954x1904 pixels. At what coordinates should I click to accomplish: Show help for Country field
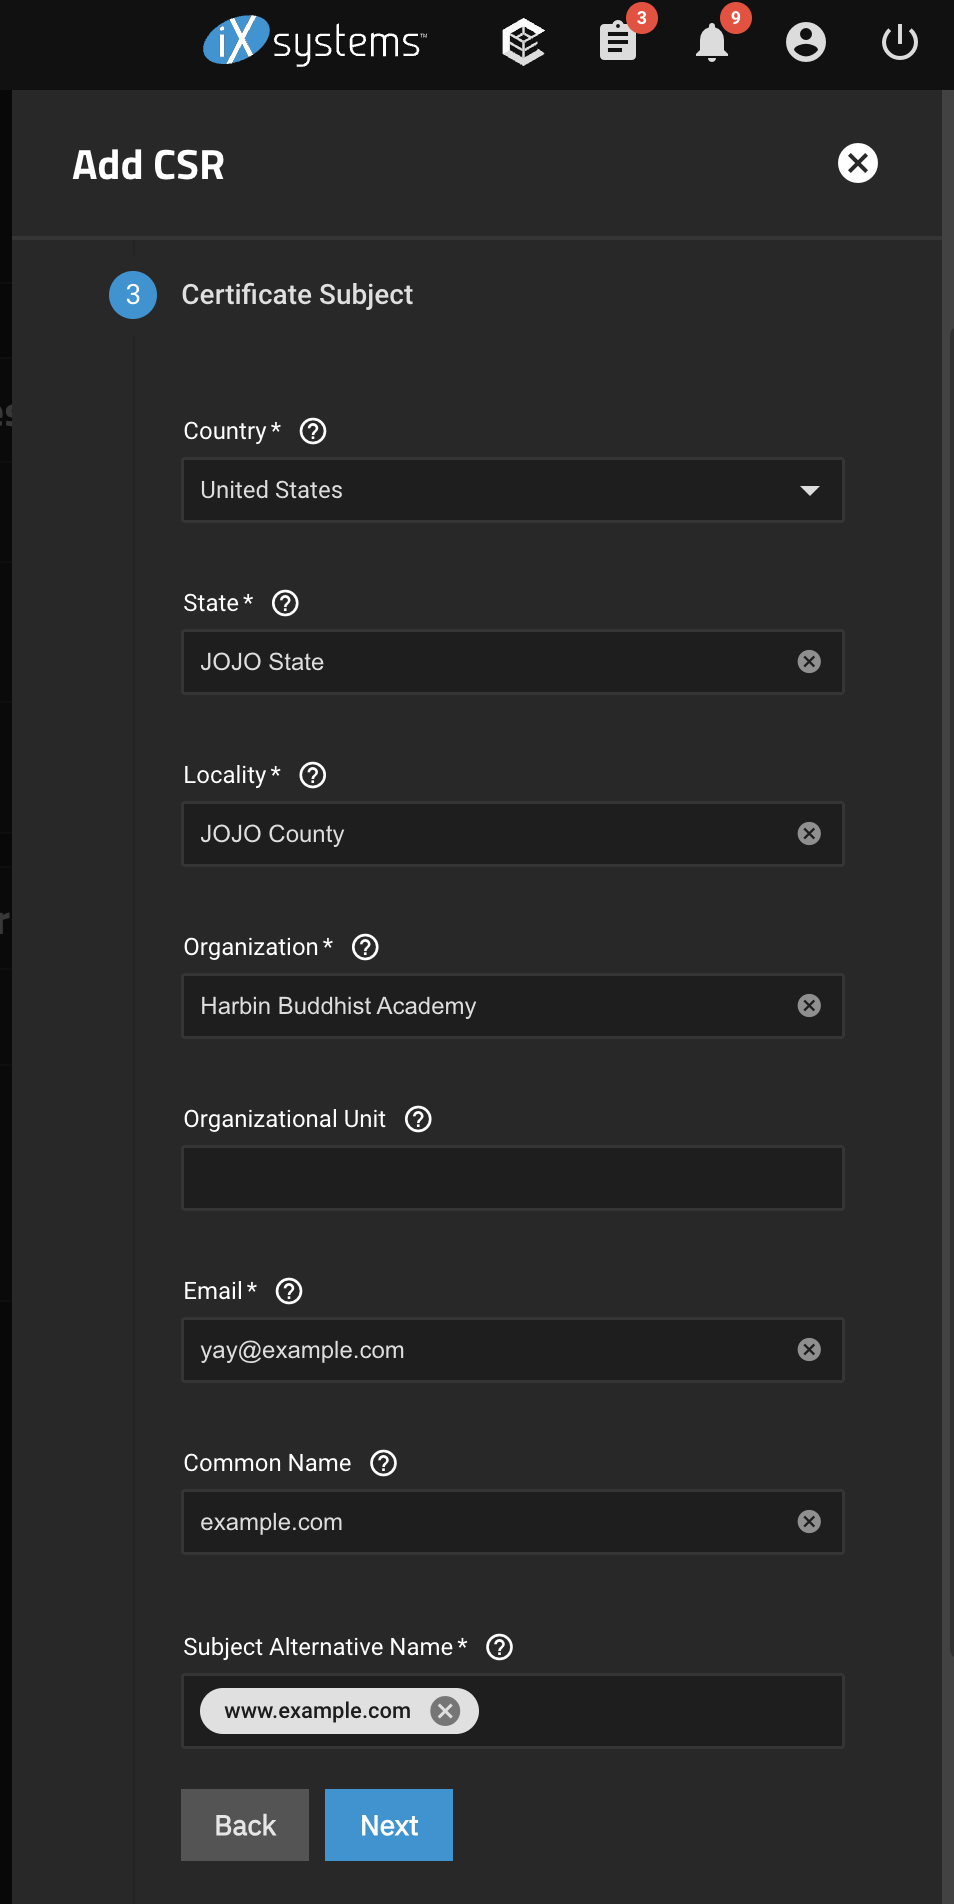pyautogui.click(x=313, y=431)
